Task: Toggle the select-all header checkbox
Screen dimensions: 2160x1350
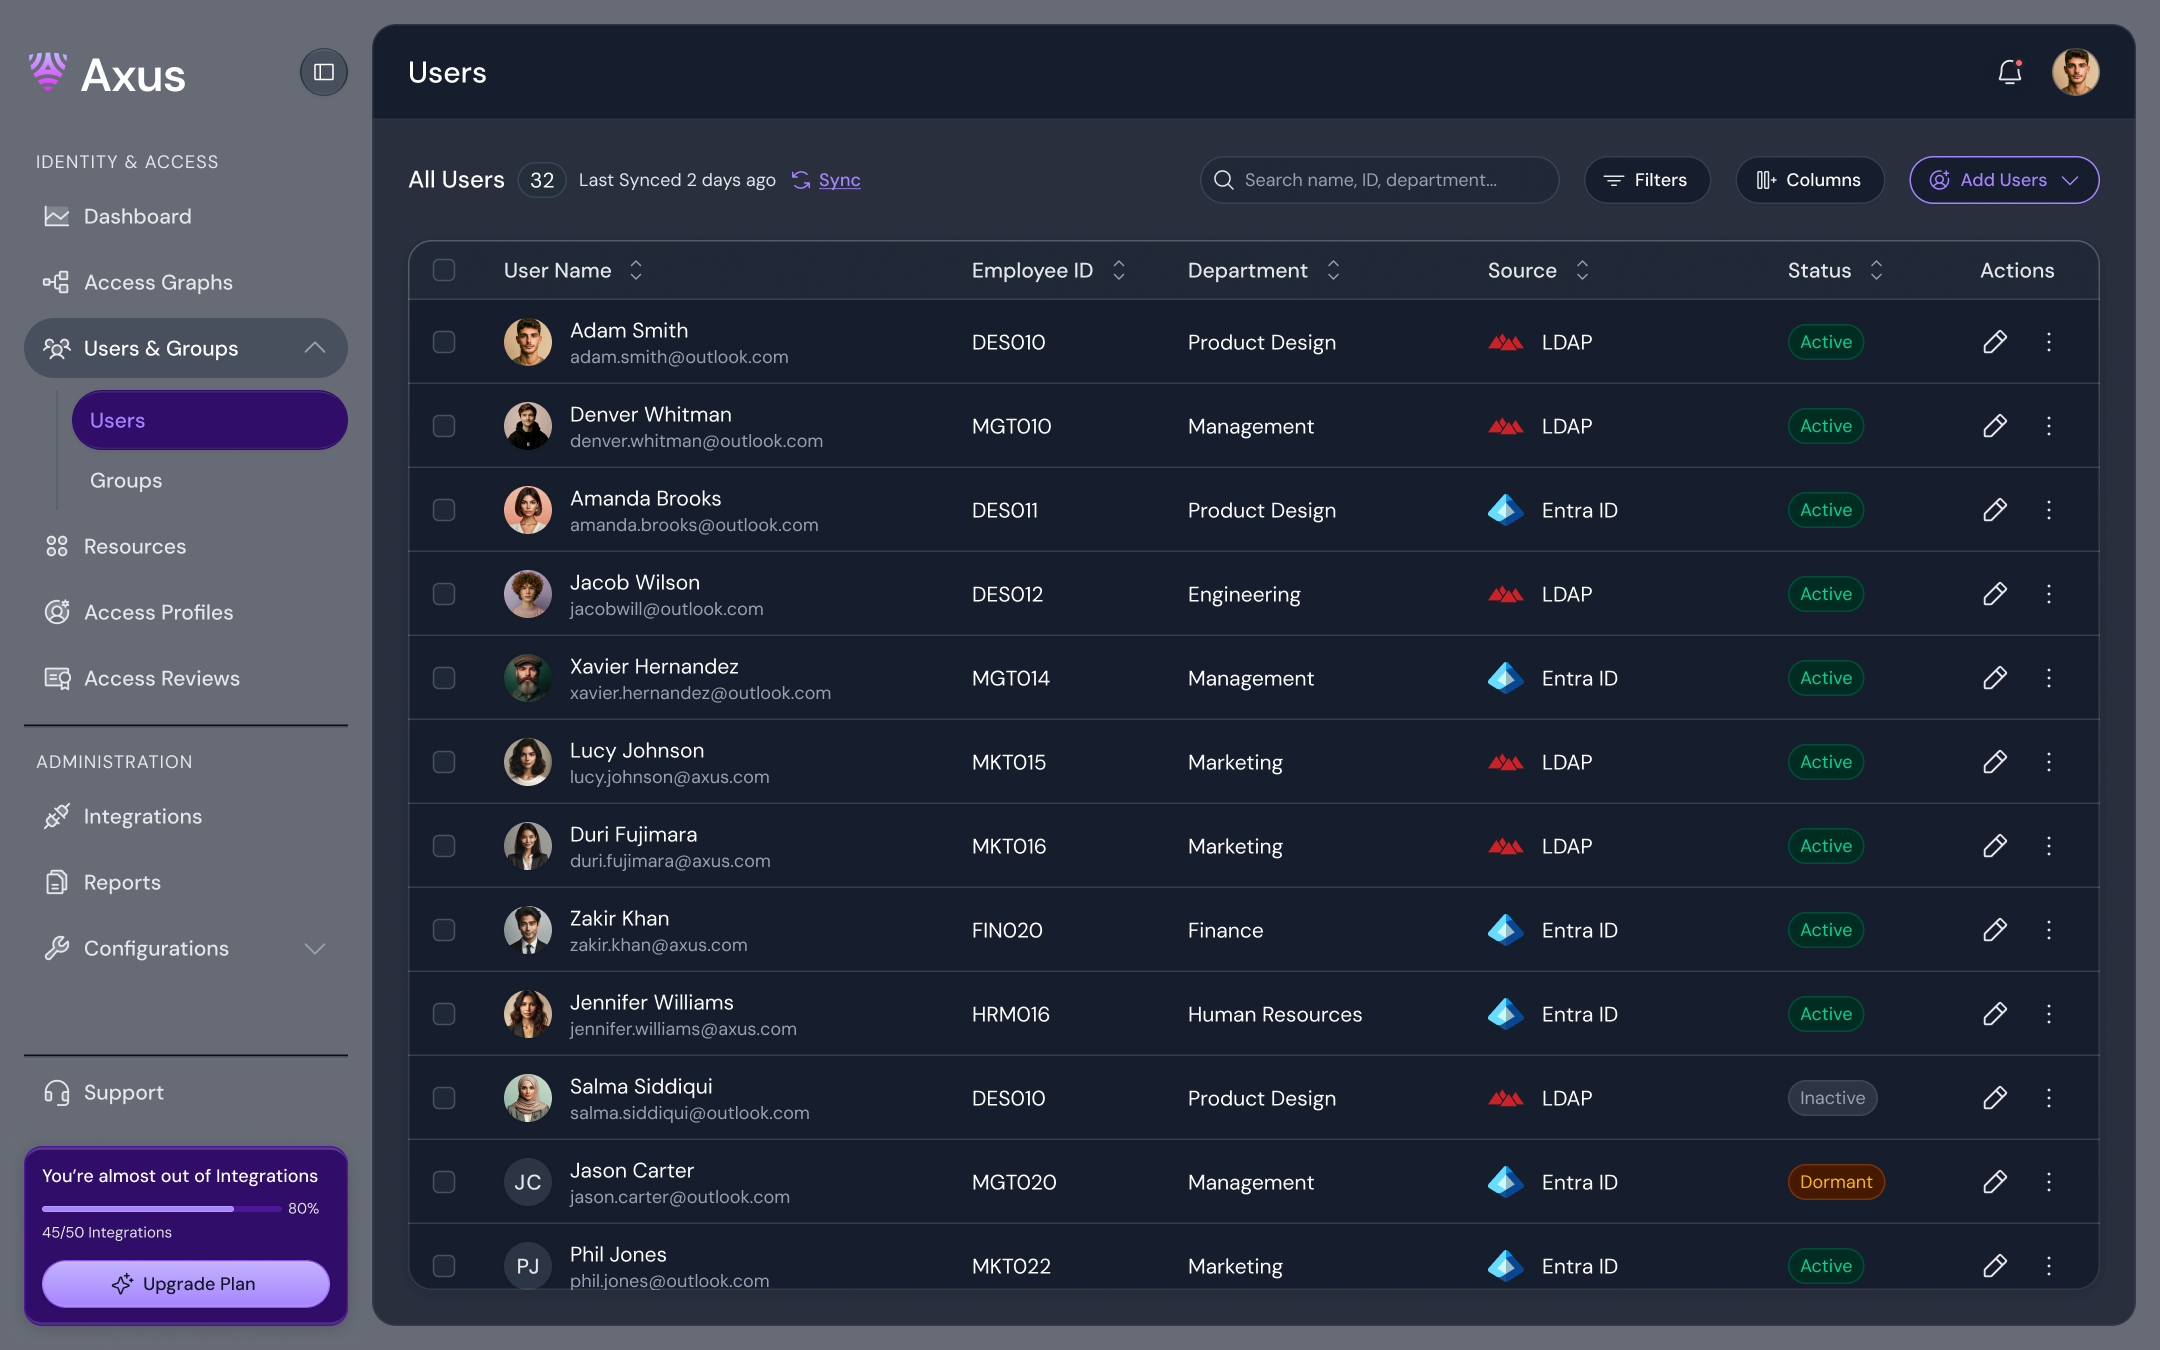Action: [444, 270]
